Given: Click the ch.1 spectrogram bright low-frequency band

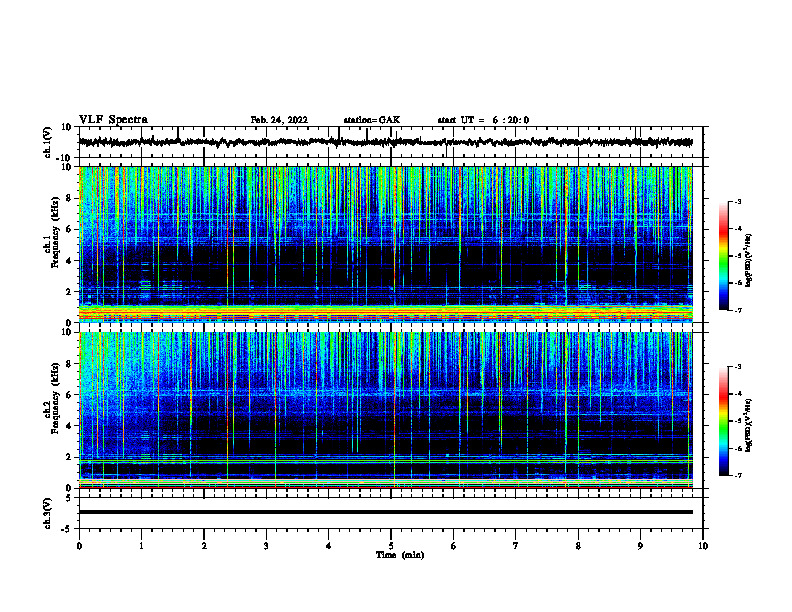Looking at the screenshot, I should click(385, 313).
